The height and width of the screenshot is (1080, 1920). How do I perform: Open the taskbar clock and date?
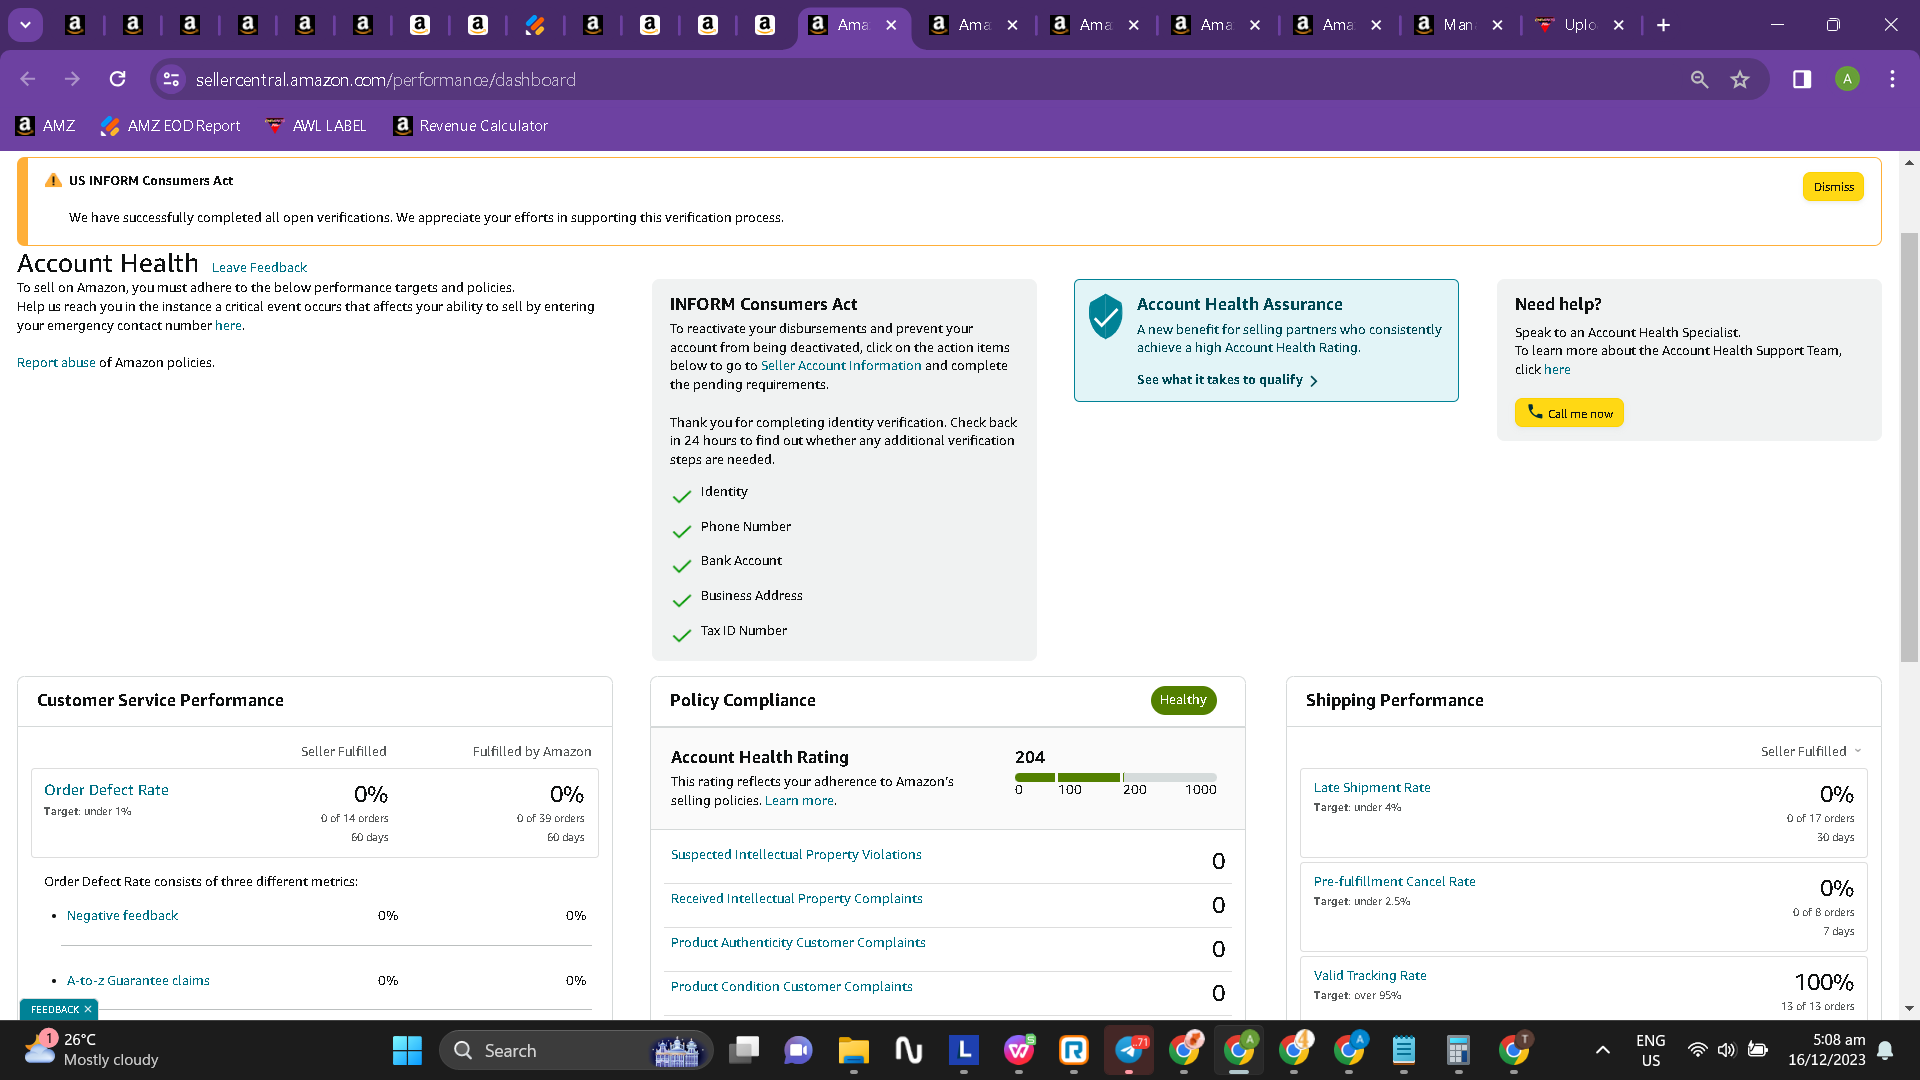[x=1826, y=1050]
